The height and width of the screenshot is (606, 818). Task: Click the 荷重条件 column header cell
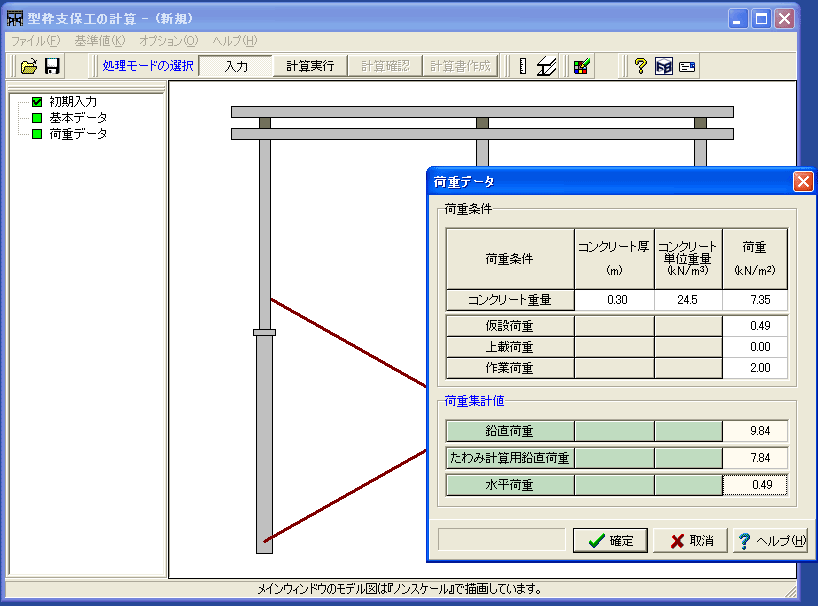tap(510, 259)
